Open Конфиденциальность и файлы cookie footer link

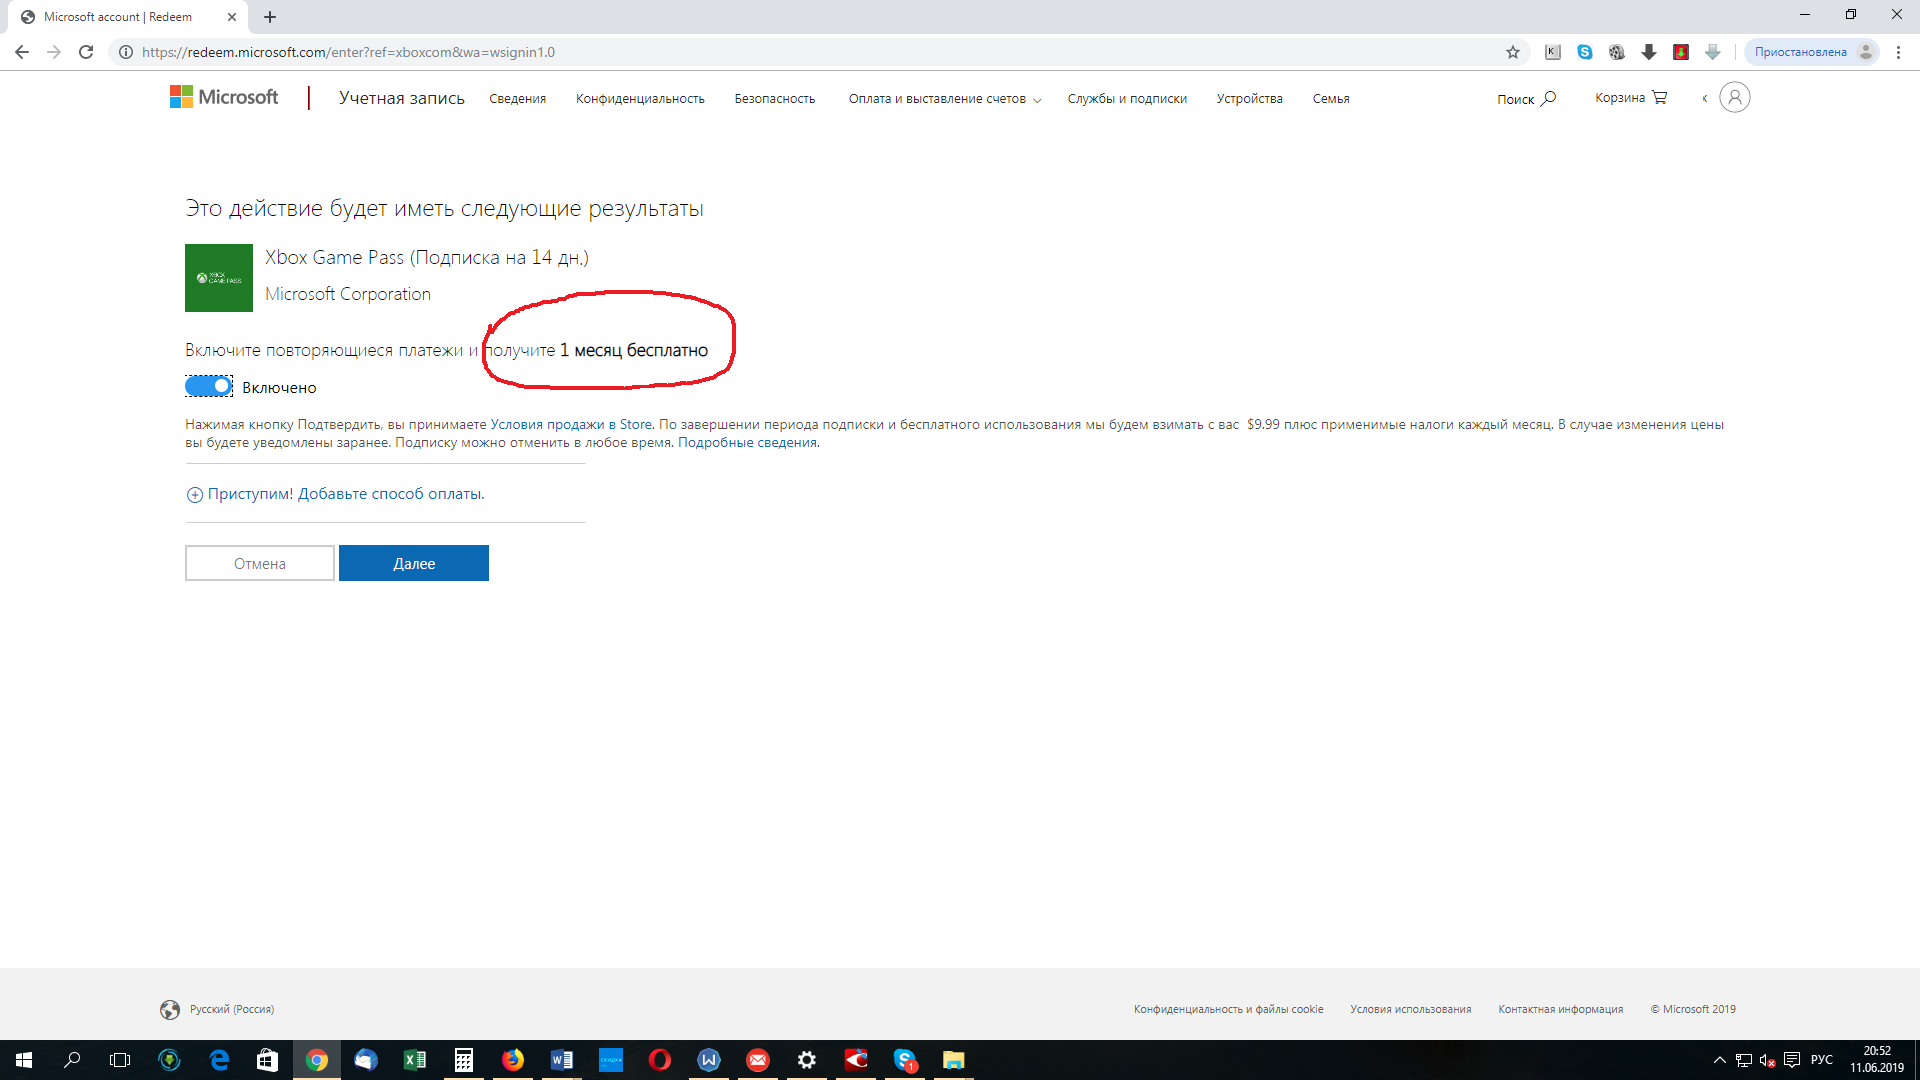[x=1228, y=1009]
